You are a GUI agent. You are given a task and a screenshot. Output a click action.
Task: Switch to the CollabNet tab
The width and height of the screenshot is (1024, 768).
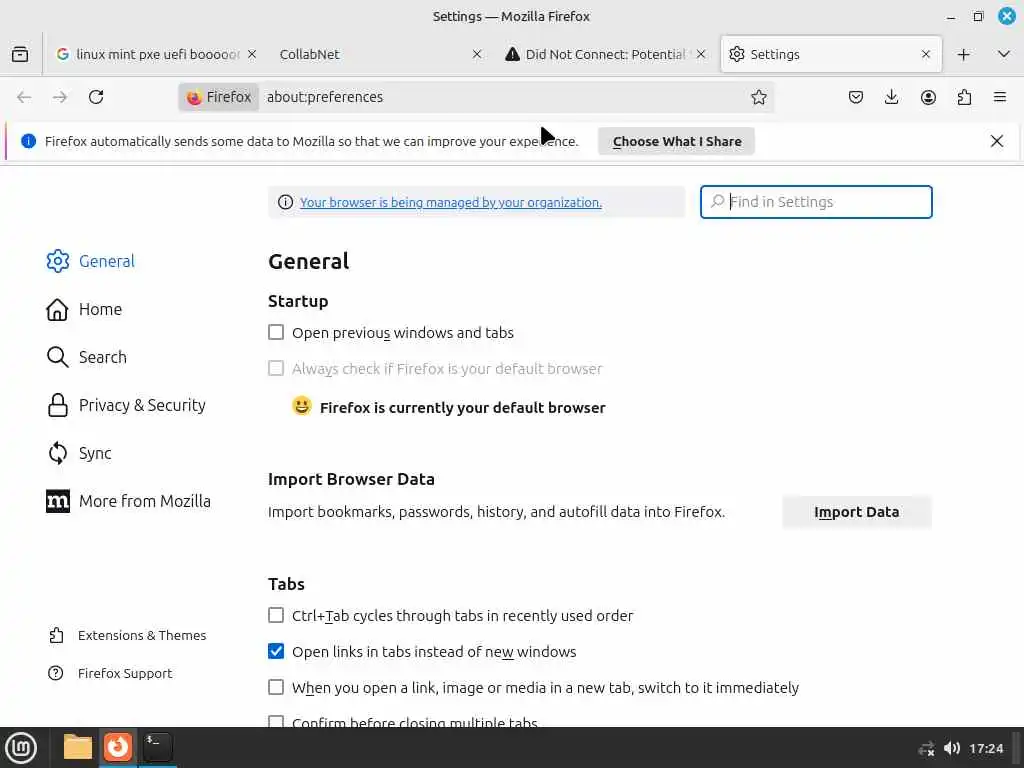370,54
